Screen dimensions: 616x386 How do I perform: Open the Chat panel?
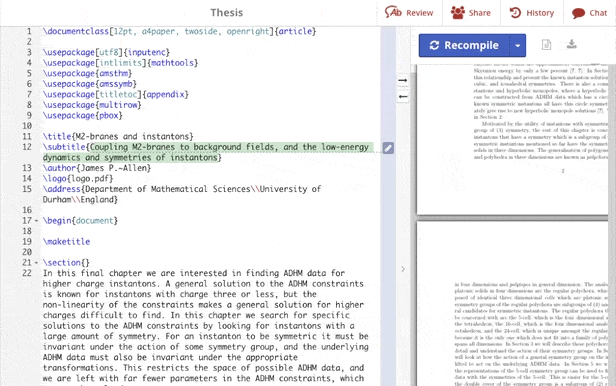[x=589, y=13]
